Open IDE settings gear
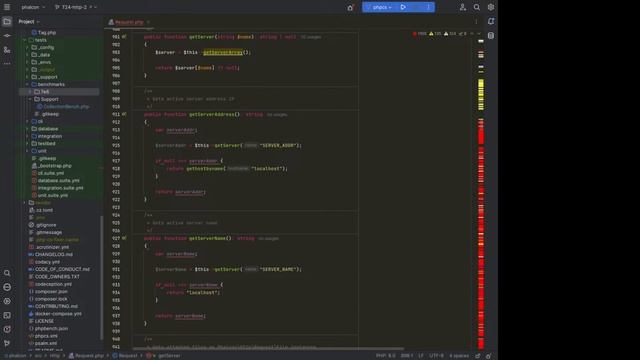Screen dimensions: 640x360 pyautogui.click(x=491, y=7)
